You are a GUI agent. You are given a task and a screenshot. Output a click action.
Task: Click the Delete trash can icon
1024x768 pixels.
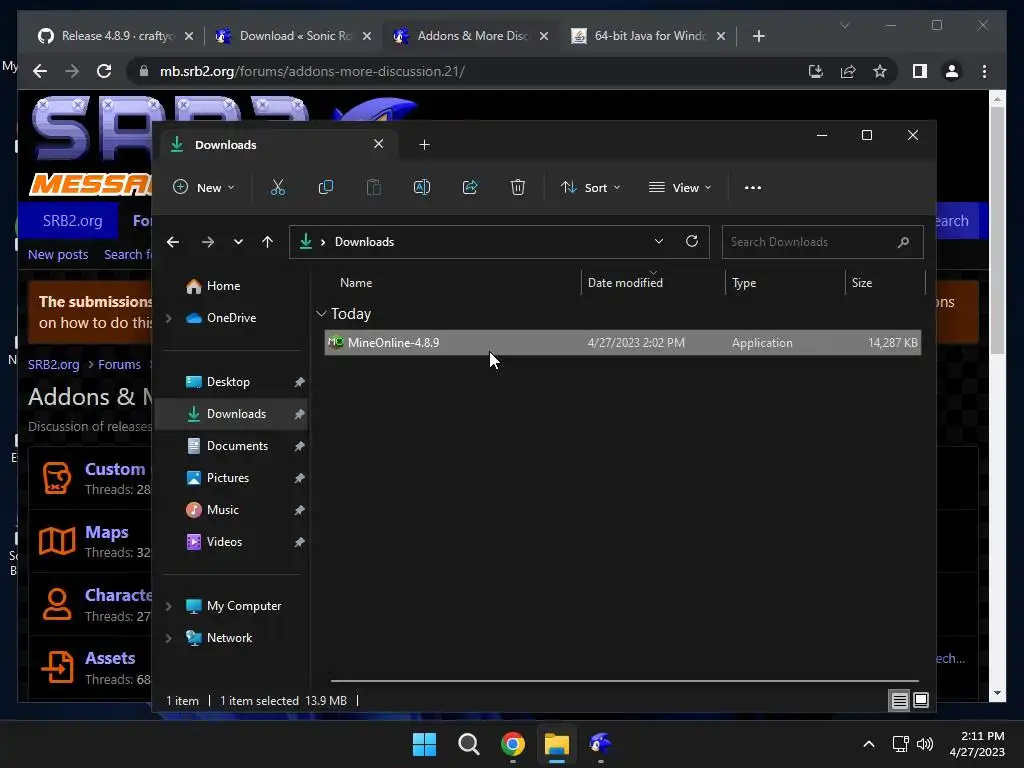[x=518, y=187]
